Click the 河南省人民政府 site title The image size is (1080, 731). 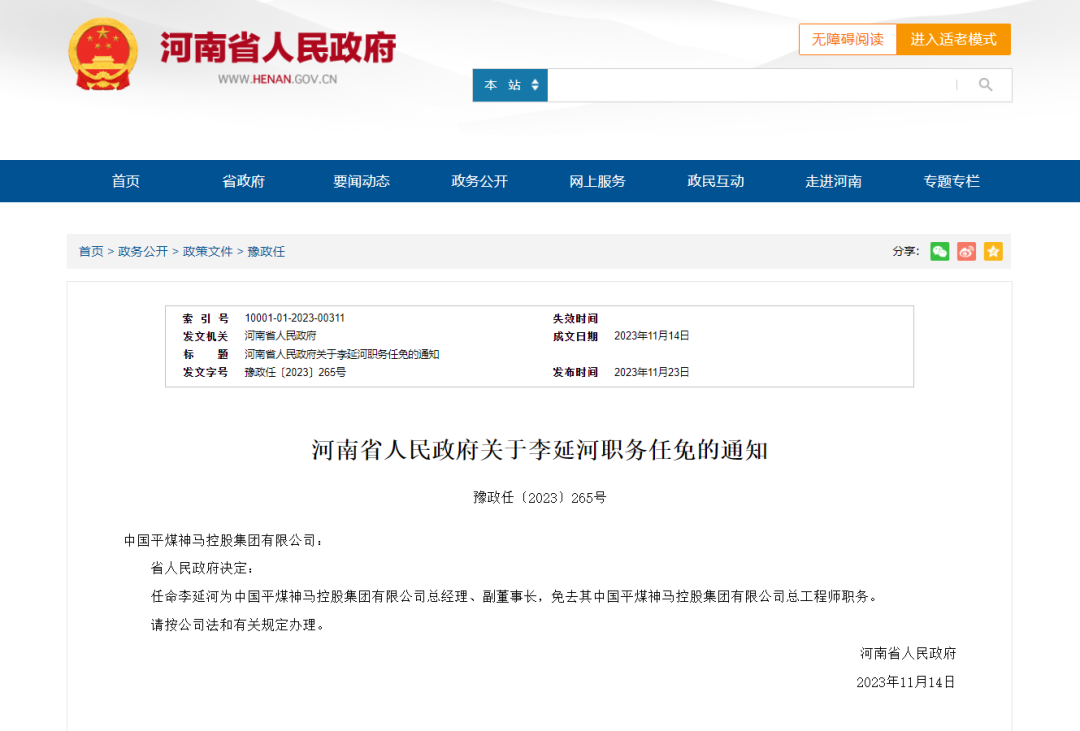(277, 47)
